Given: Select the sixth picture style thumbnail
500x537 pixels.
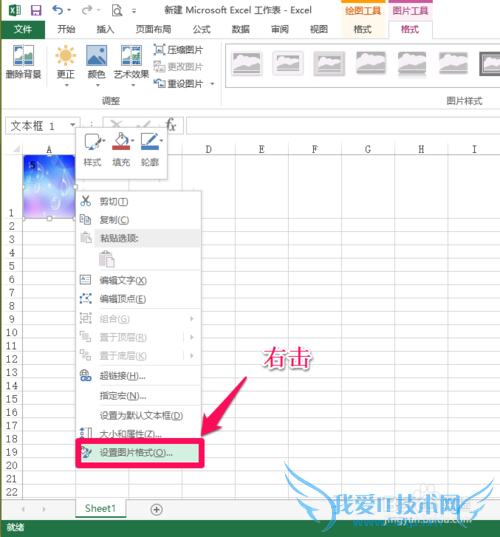Looking at the screenshot, I should [x=453, y=63].
